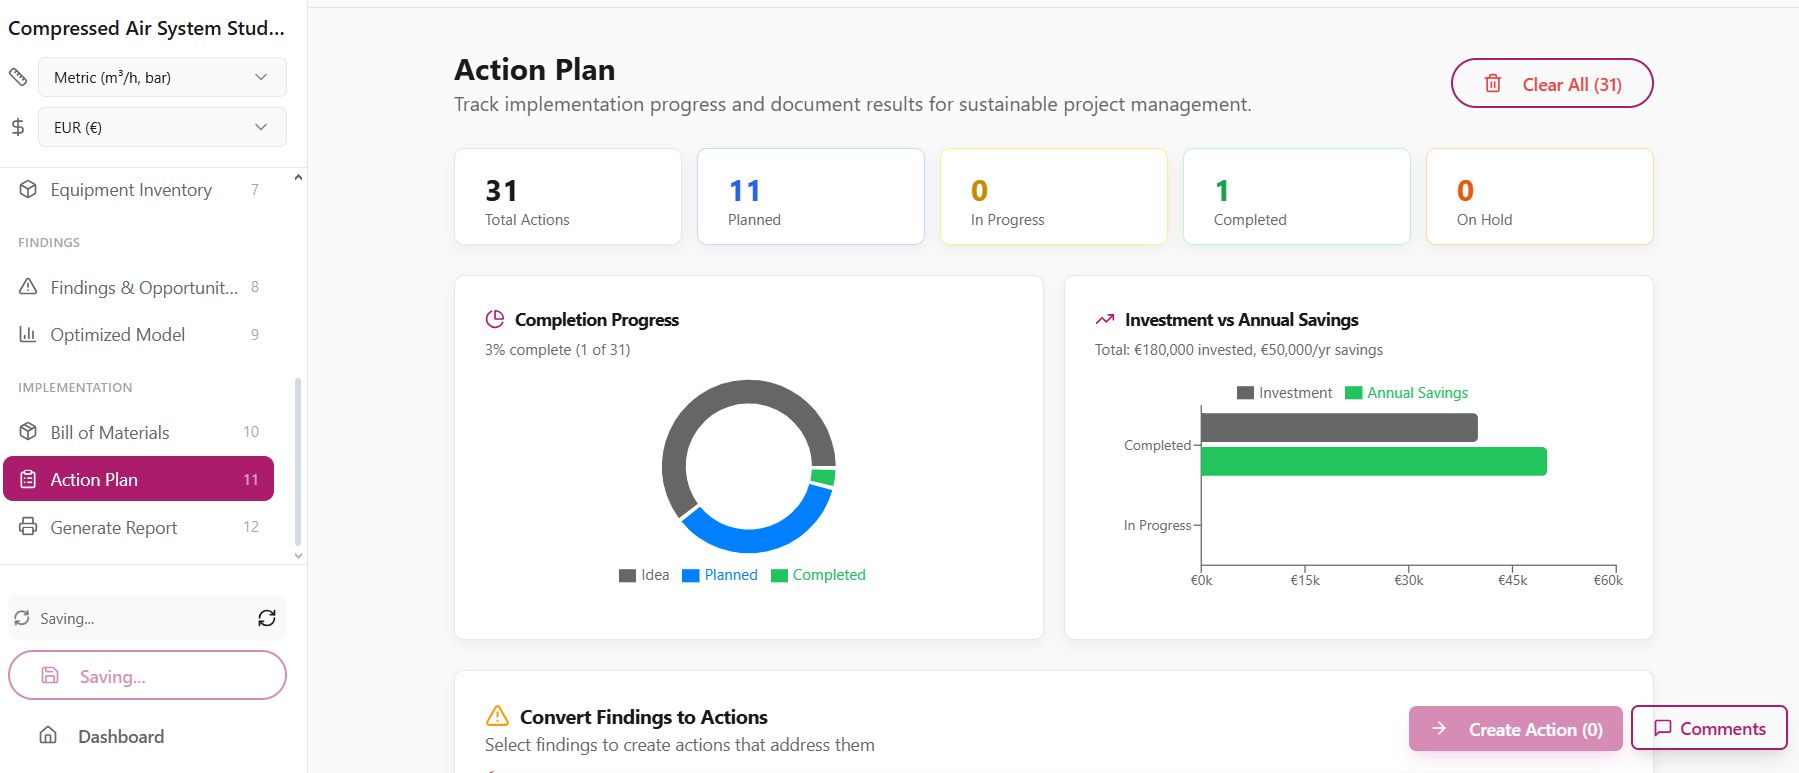Click the spinning saving status icon
Screen dimensions: 1799x773
pos(22,618)
